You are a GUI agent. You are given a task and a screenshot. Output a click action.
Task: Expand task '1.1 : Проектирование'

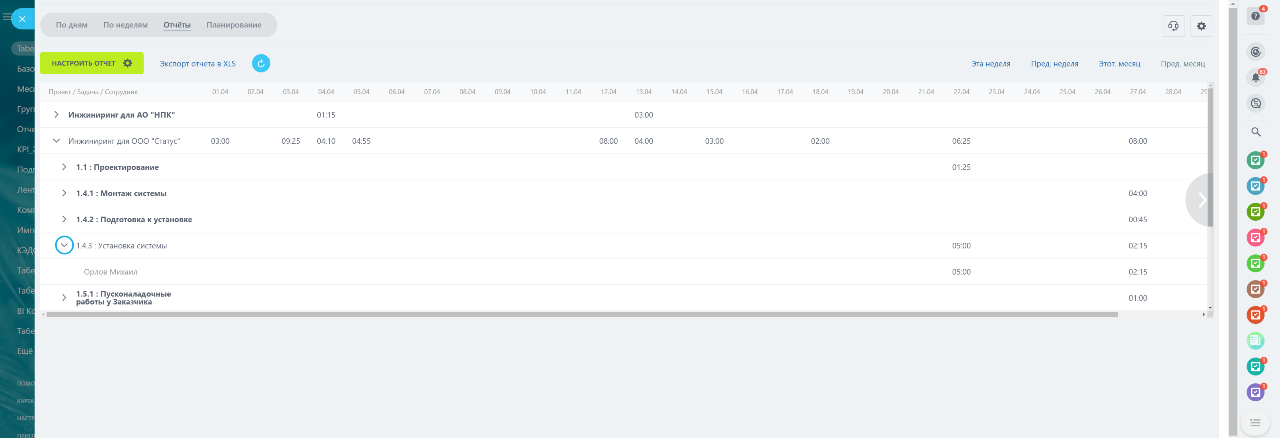click(x=64, y=167)
